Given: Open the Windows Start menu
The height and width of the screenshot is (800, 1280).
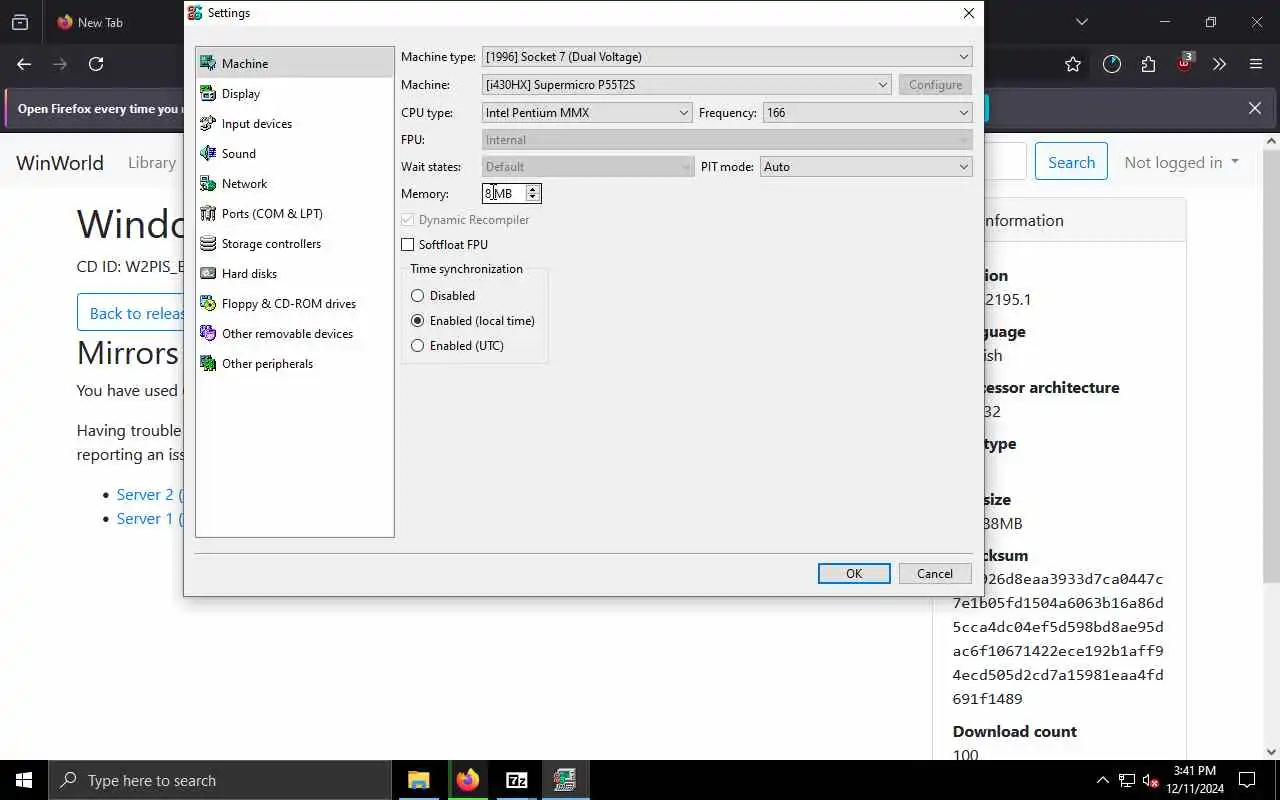Looking at the screenshot, I should (24, 780).
